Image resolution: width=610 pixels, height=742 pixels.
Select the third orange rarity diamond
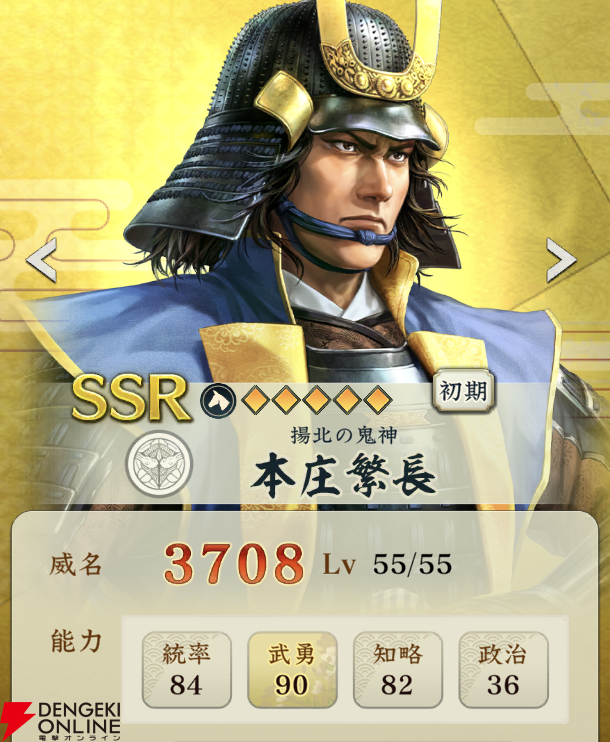click(x=317, y=400)
